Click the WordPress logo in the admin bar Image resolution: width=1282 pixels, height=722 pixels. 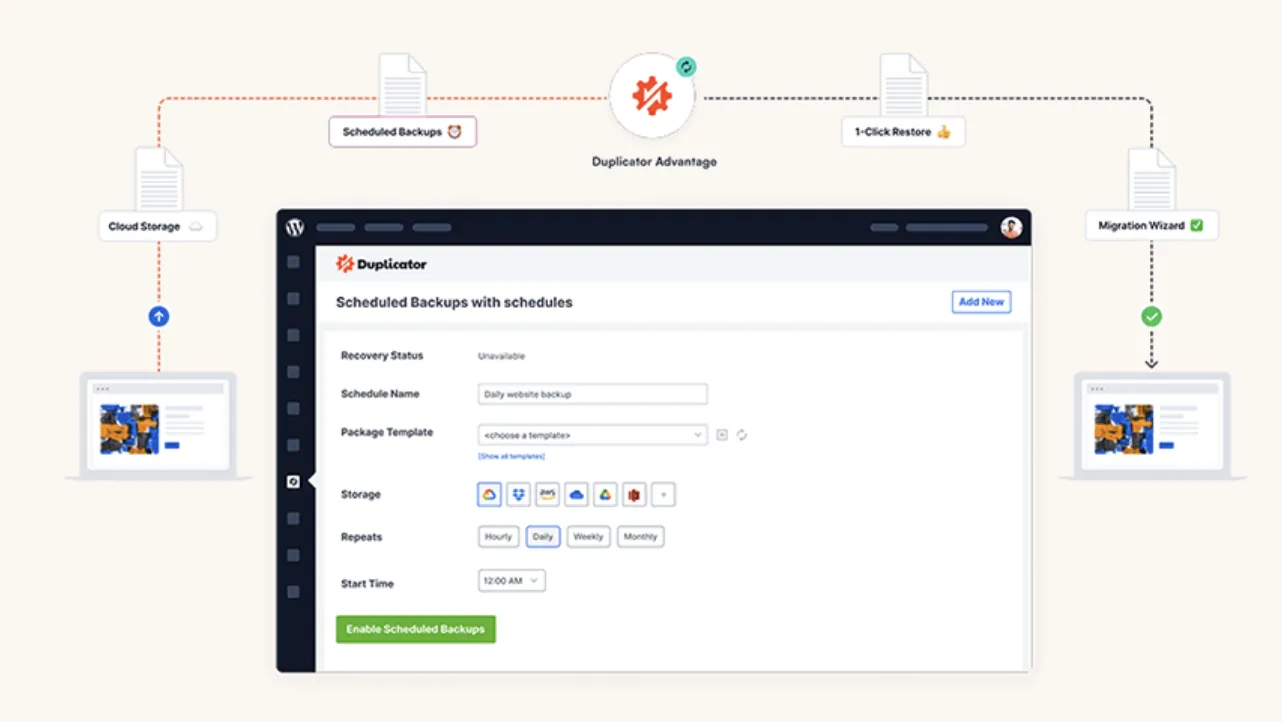click(x=295, y=228)
